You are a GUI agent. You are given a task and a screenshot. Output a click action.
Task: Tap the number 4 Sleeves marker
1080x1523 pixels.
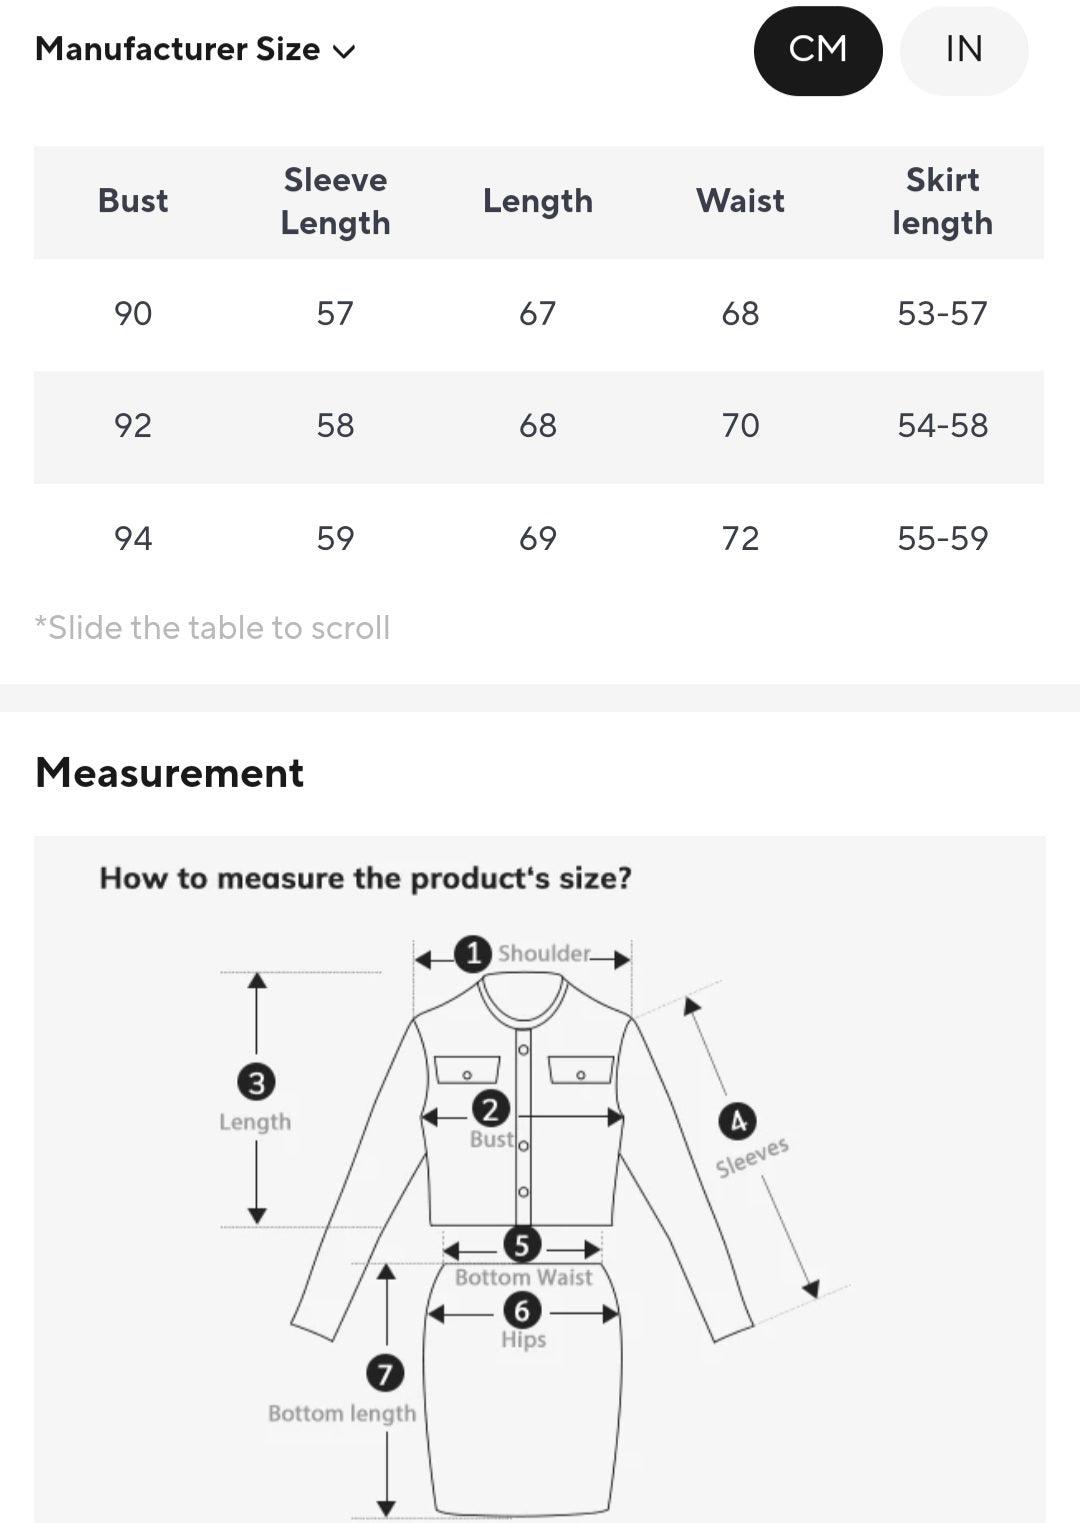tap(738, 1122)
